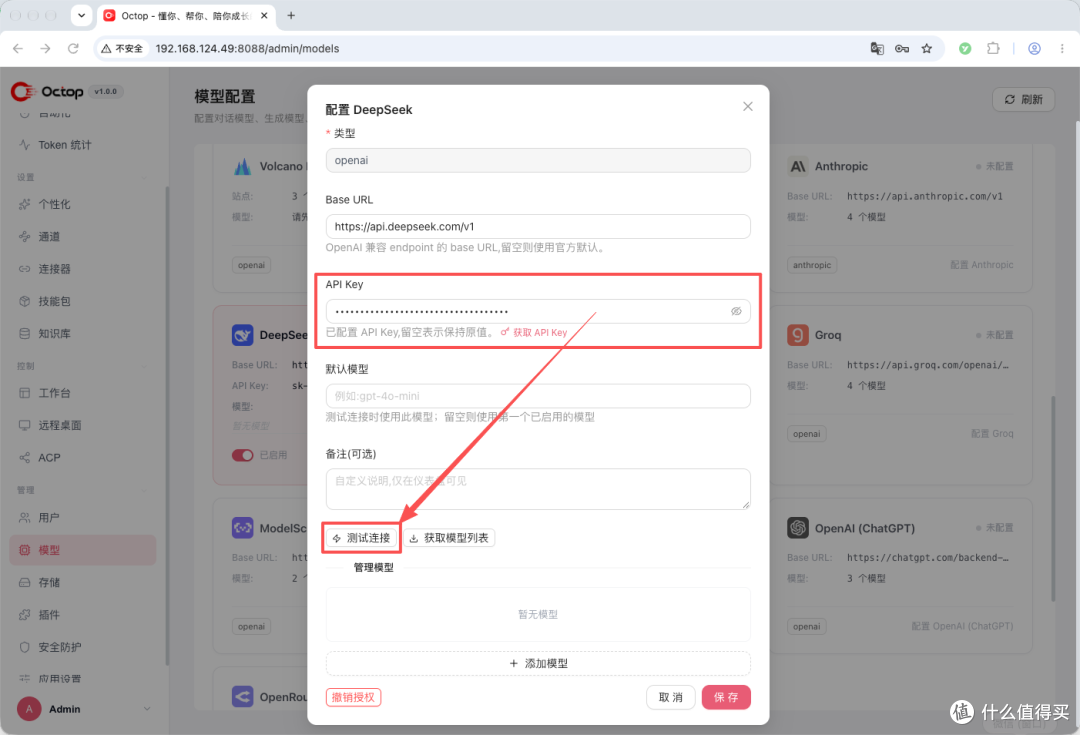Click the page vertical scrollbar
The image size is (1080, 735).
point(1052,499)
